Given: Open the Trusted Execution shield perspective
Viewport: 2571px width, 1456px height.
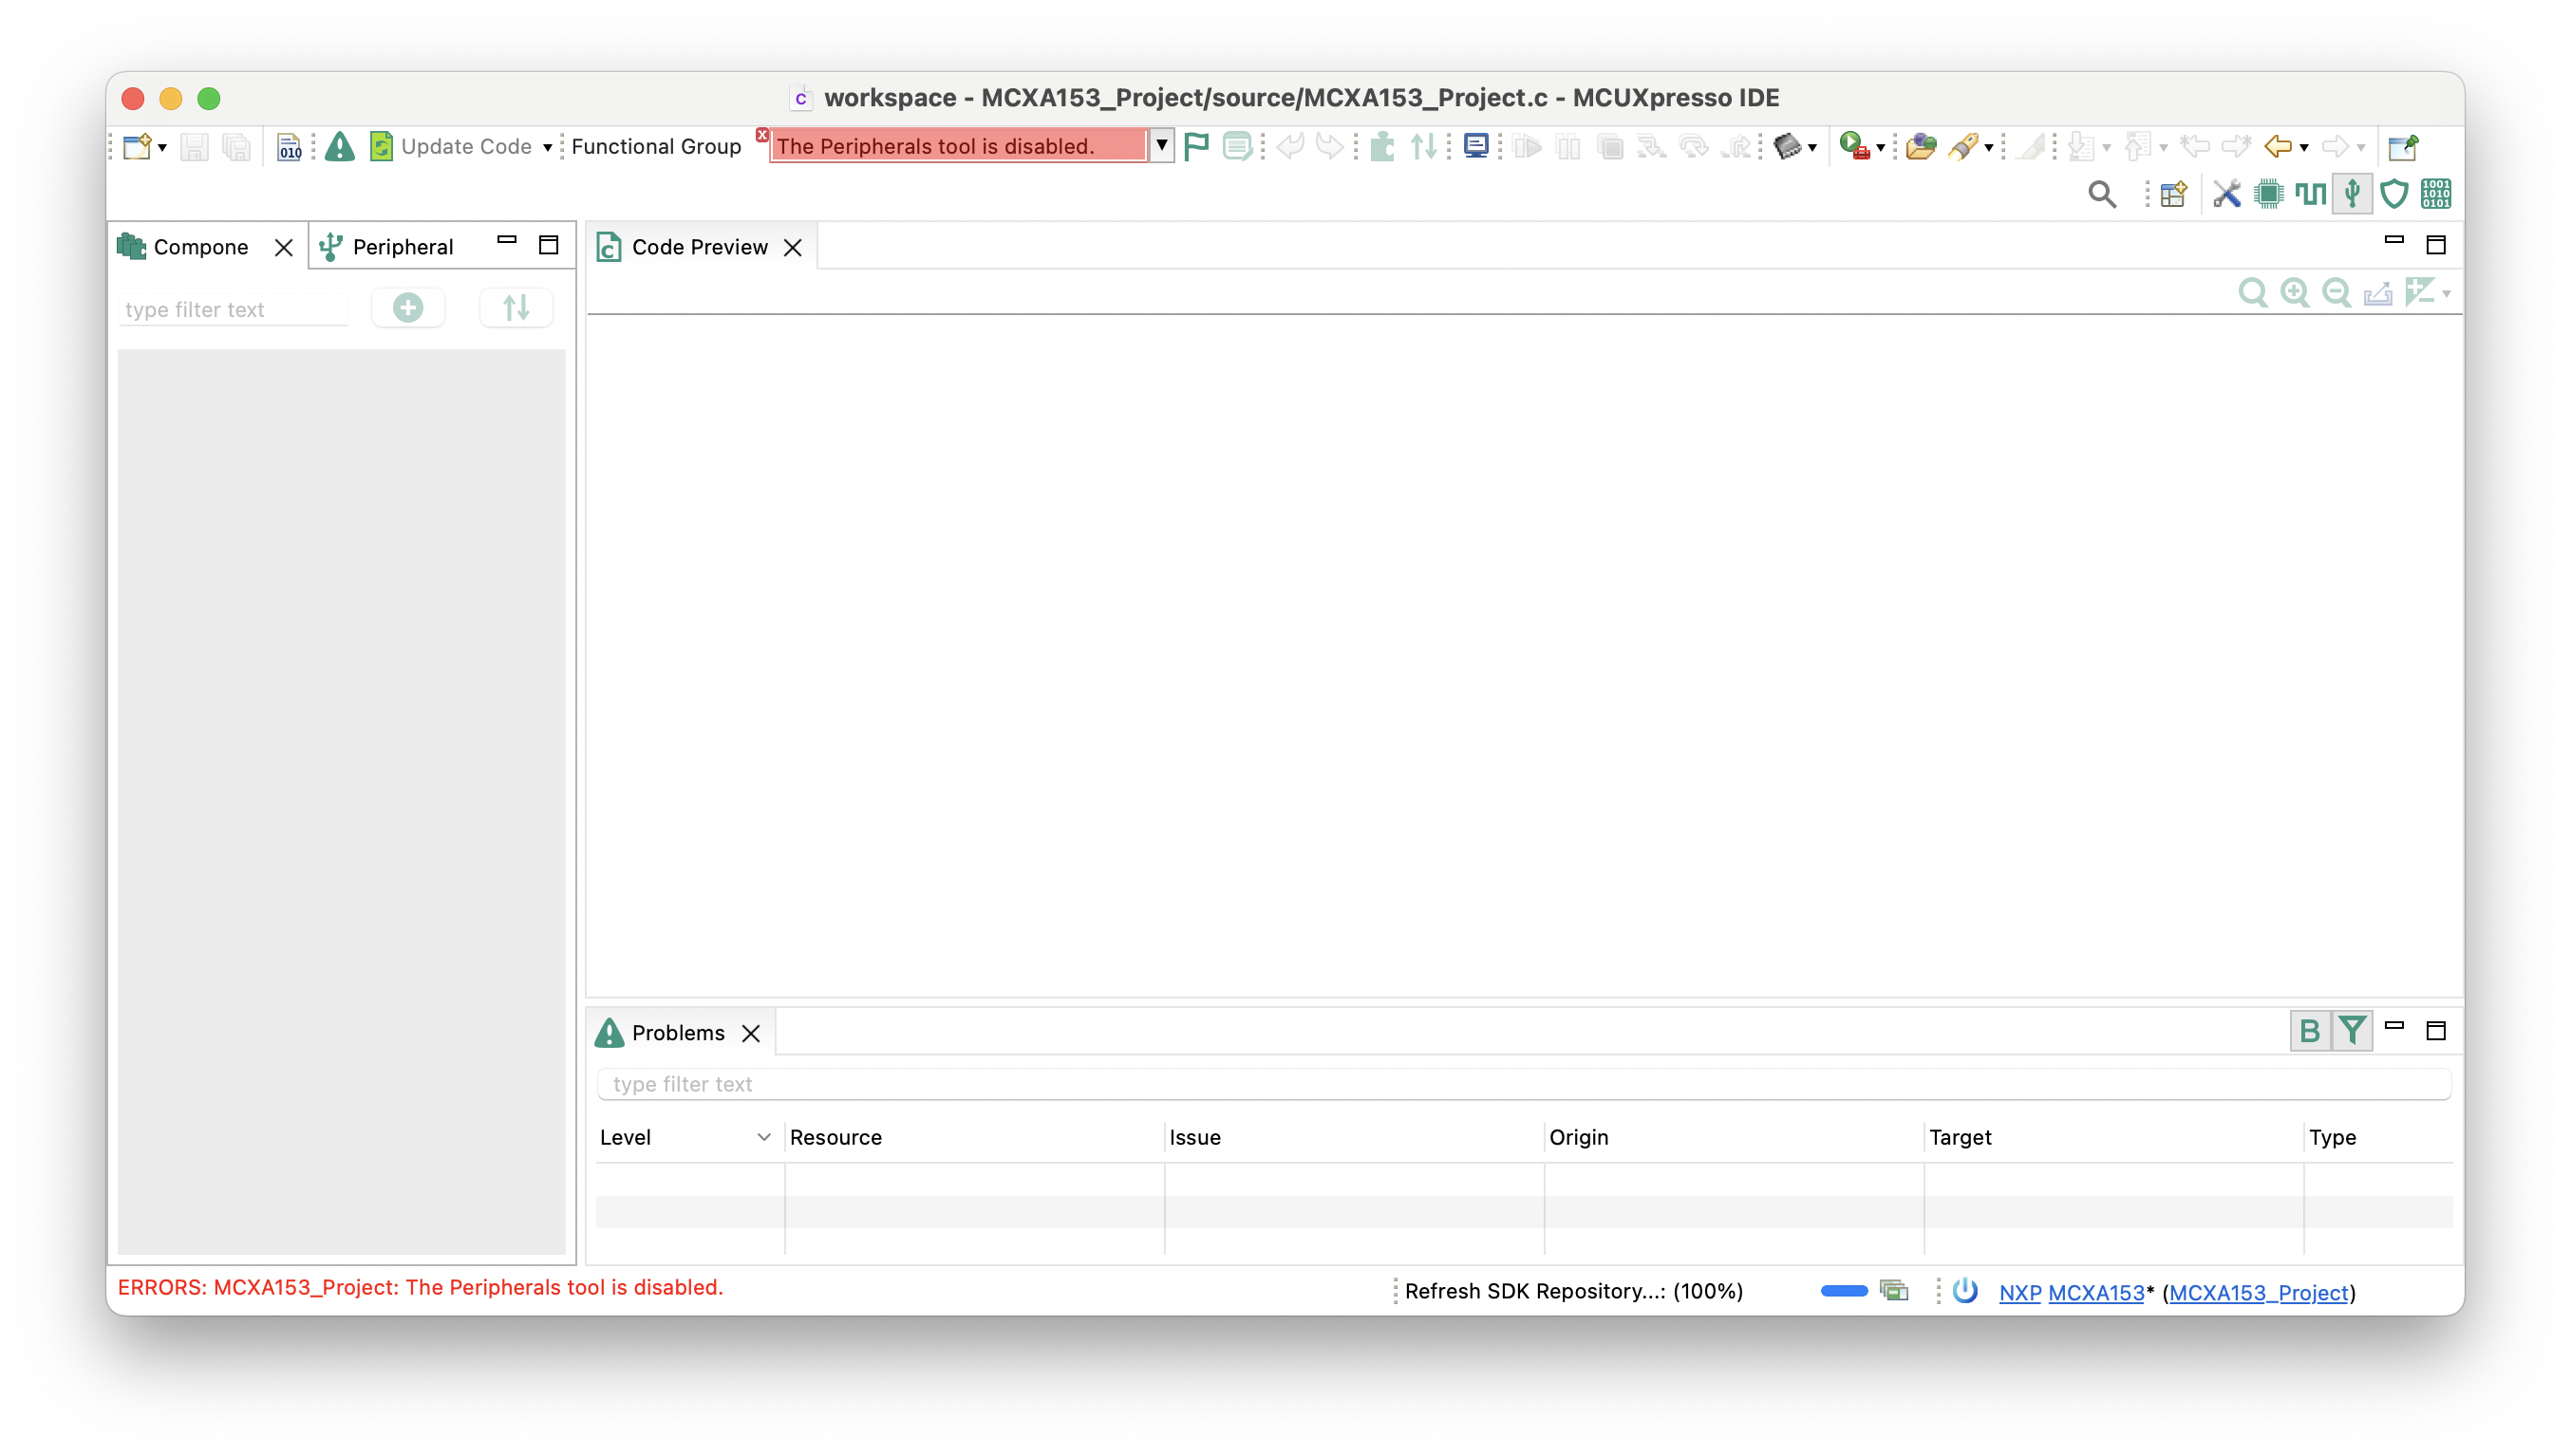Looking at the screenshot, I should (2394, 194).
